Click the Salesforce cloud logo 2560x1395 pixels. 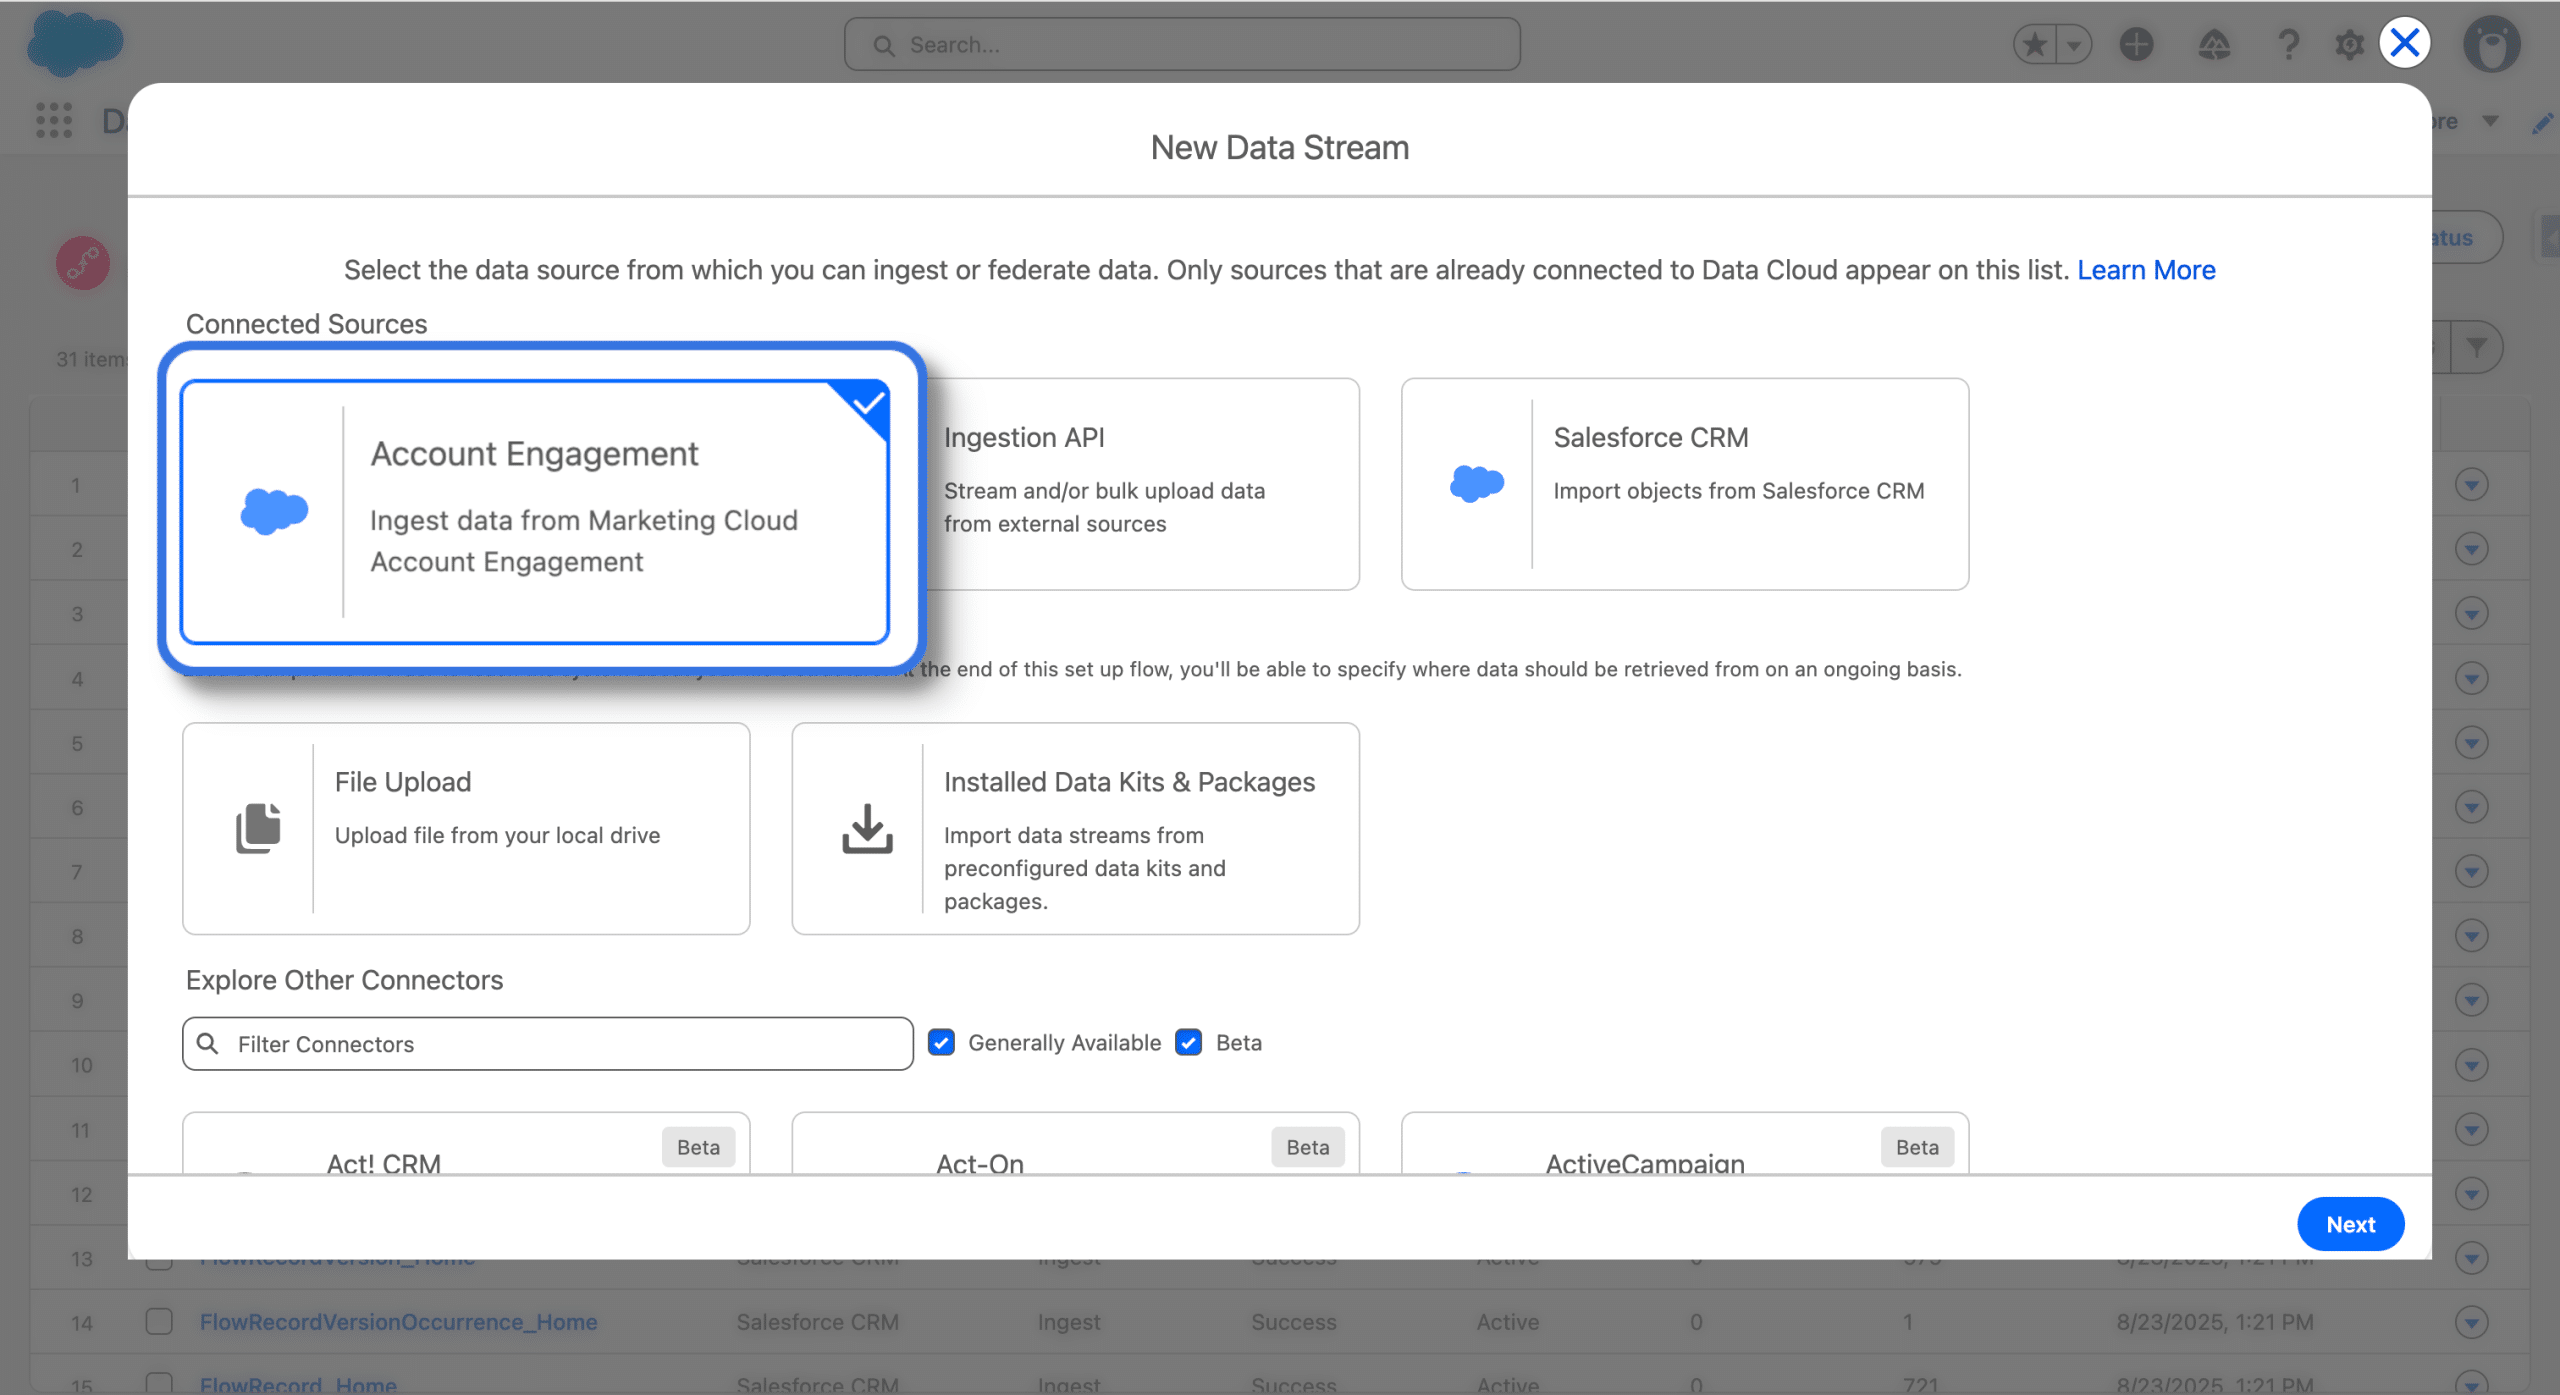tap(74, 43)
